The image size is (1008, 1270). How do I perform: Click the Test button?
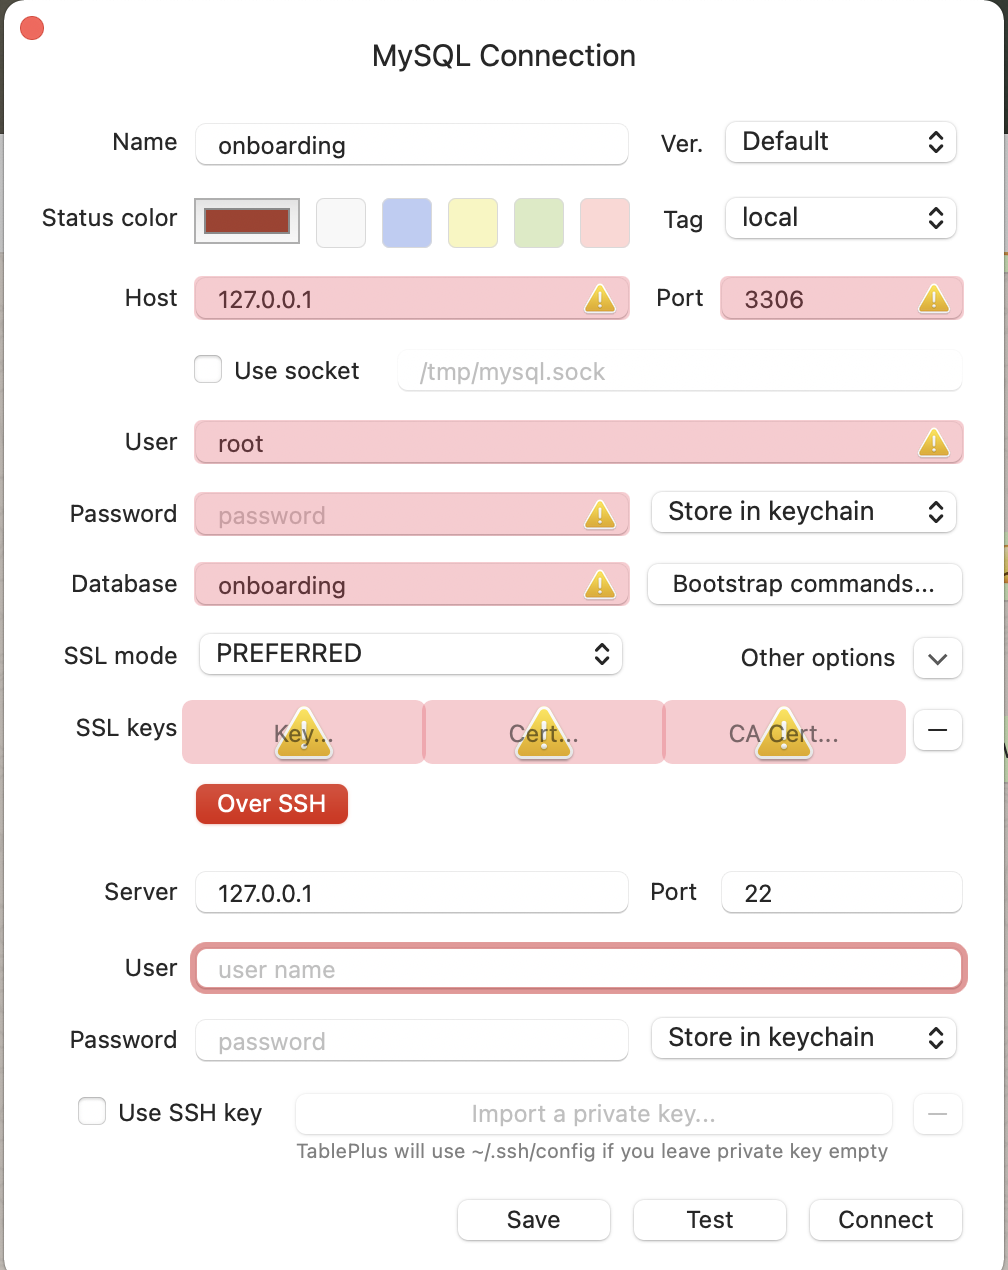[710, 1220]
